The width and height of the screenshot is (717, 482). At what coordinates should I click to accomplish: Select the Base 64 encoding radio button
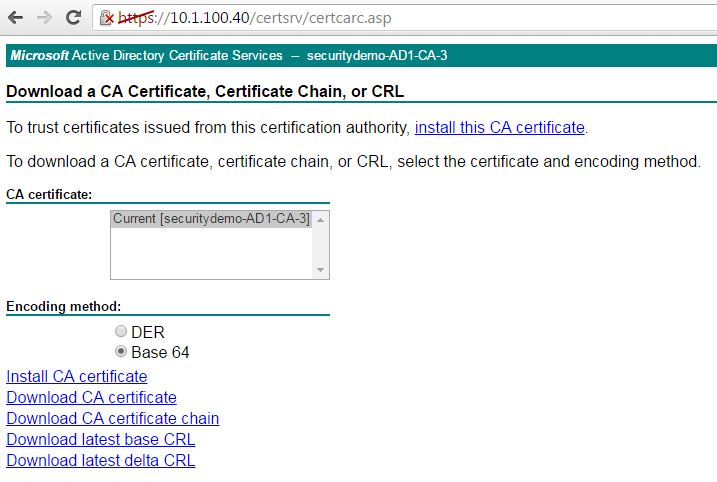[121, 351]
